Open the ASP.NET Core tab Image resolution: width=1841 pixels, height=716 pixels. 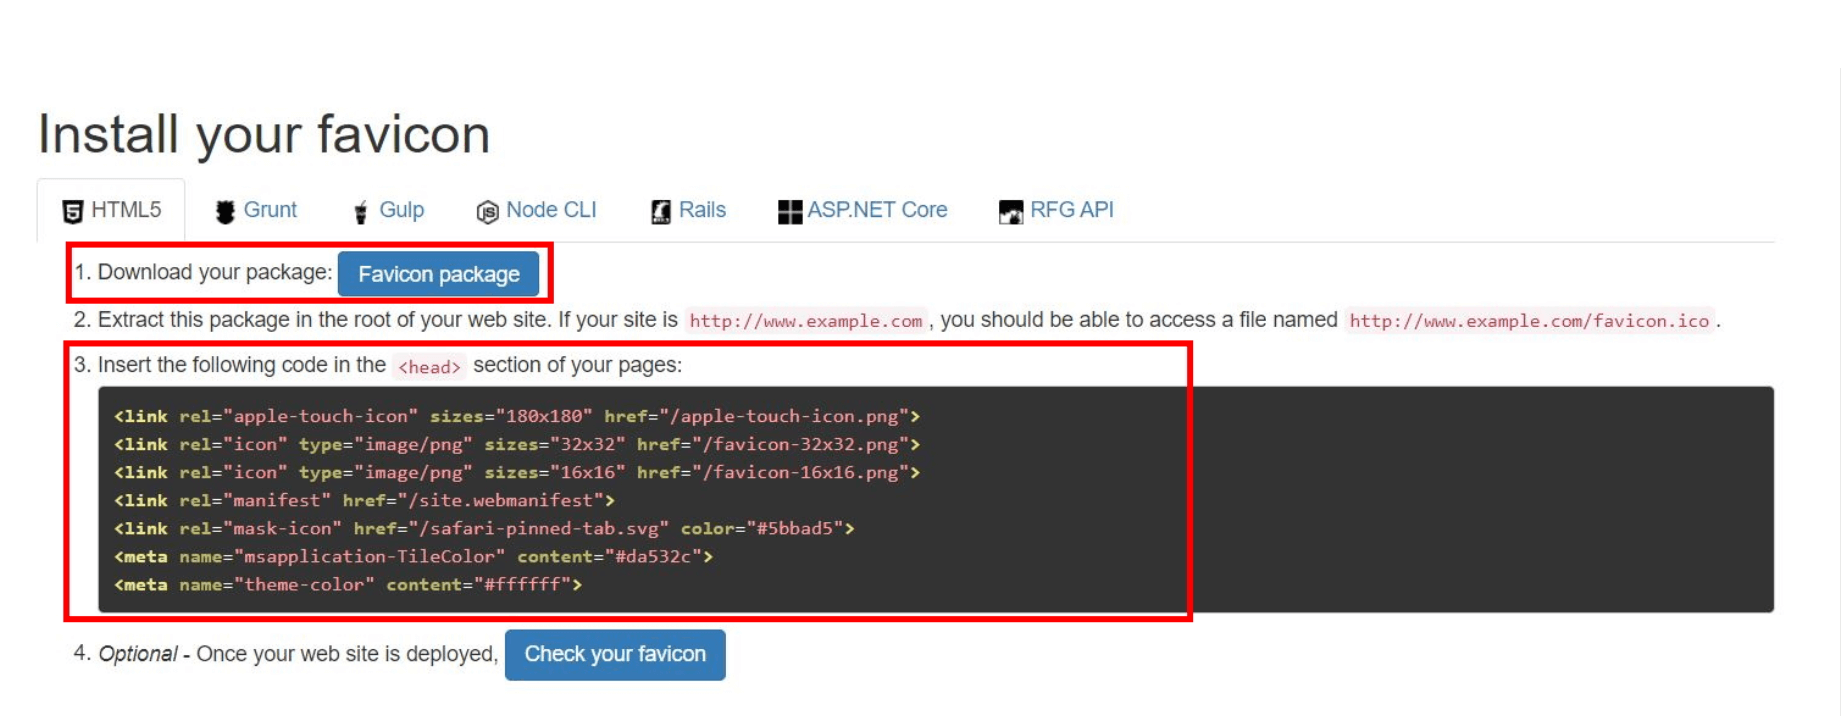tap(863, 210)
